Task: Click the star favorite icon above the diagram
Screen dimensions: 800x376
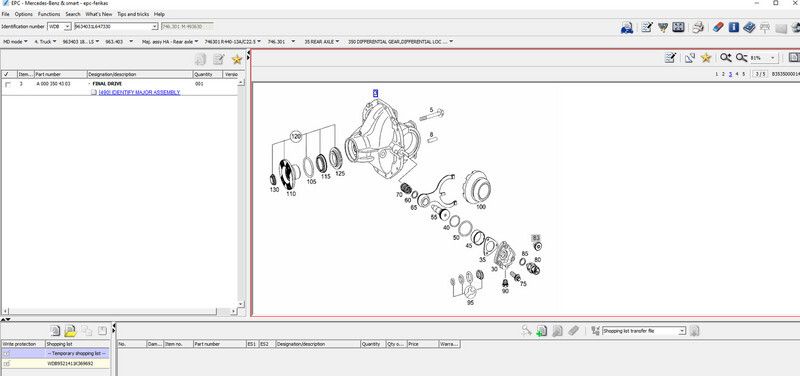Action: 706,58
